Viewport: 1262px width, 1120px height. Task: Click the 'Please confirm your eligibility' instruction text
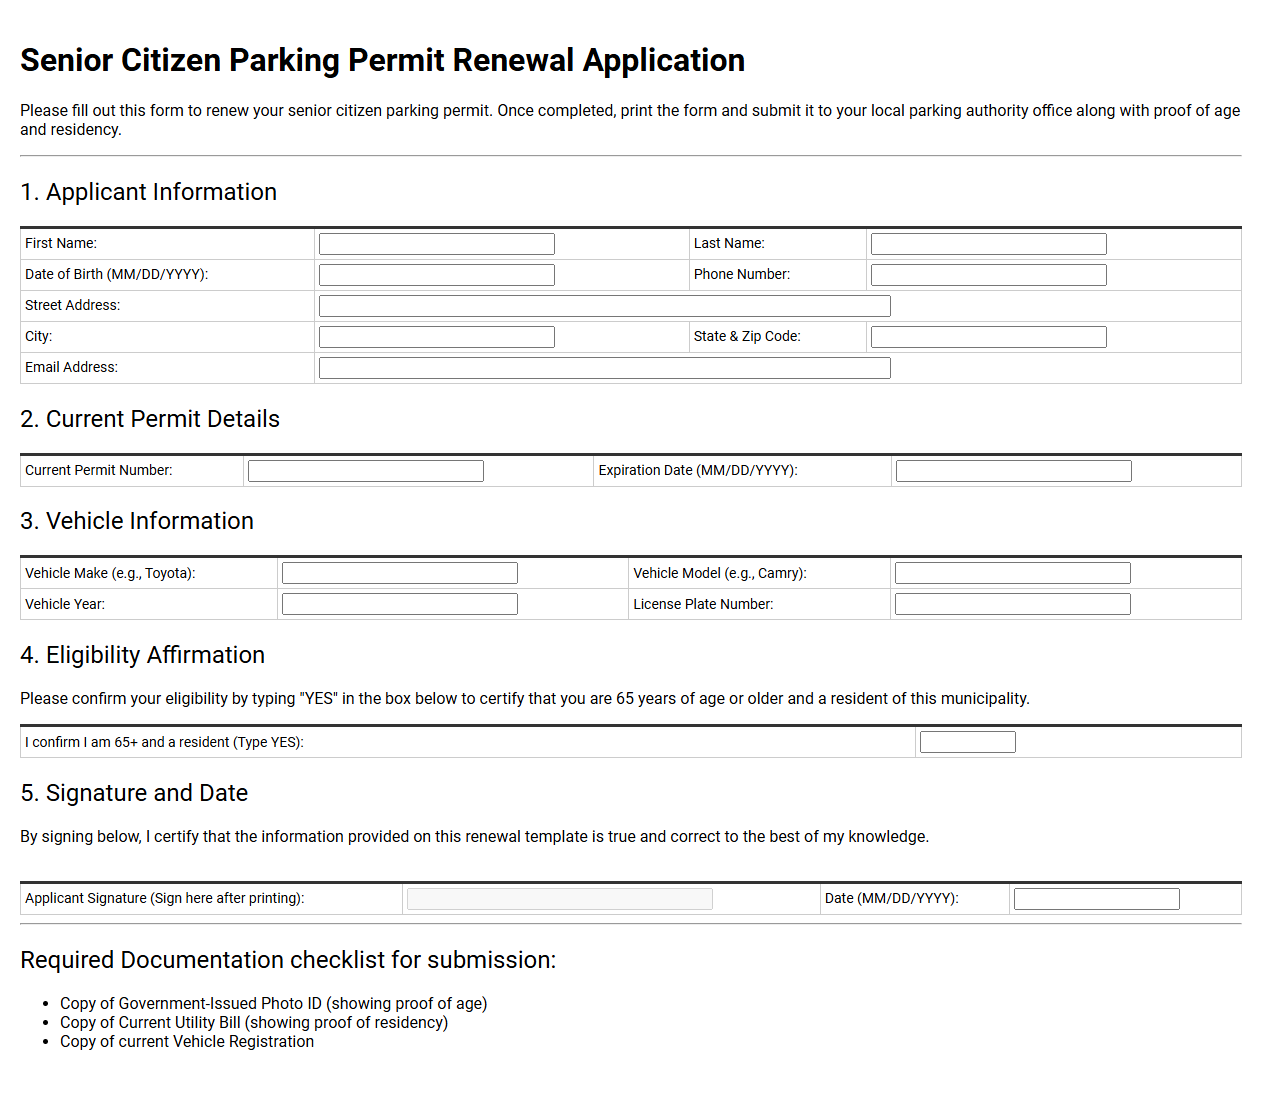(525, 698)
